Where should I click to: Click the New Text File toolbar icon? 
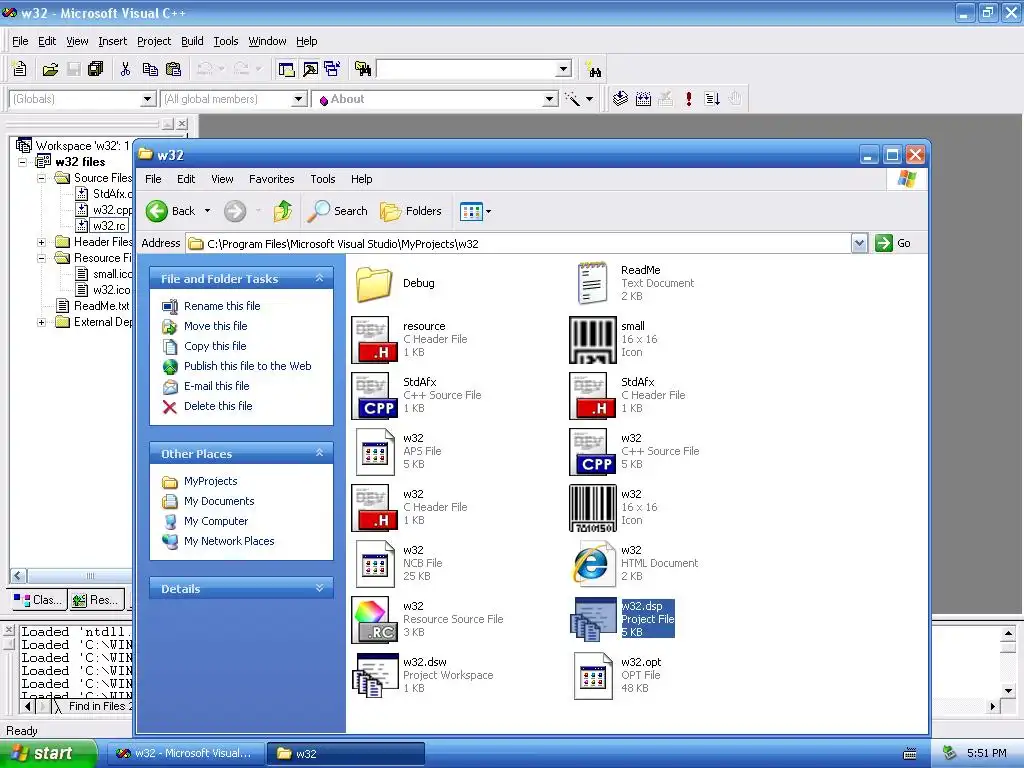pyautogui.click(x=20, y=69)
